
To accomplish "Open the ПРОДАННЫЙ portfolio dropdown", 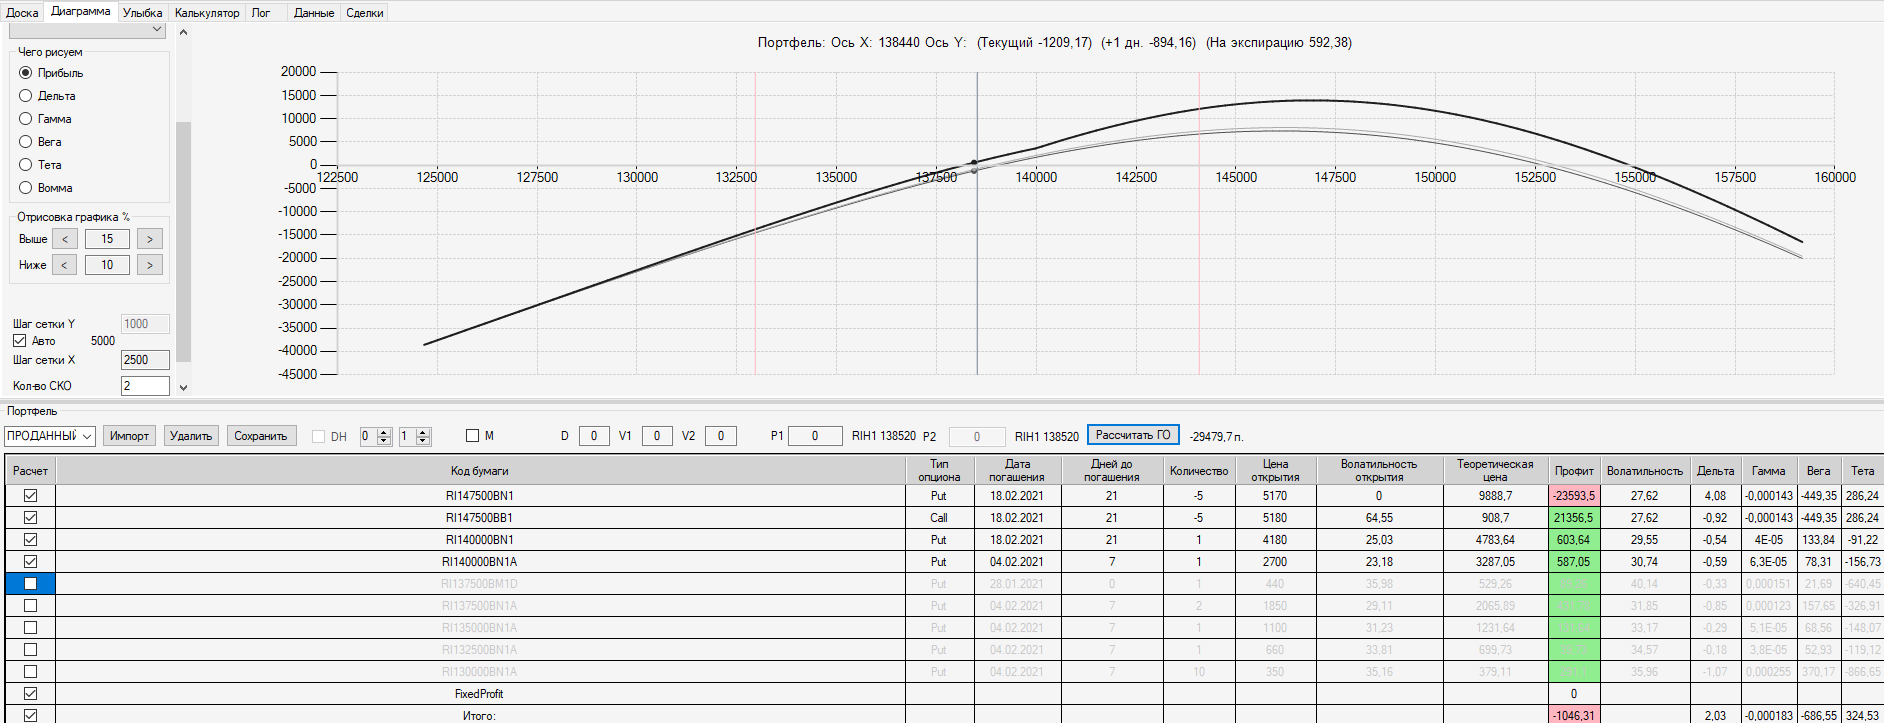I will [x=50, y=436].
